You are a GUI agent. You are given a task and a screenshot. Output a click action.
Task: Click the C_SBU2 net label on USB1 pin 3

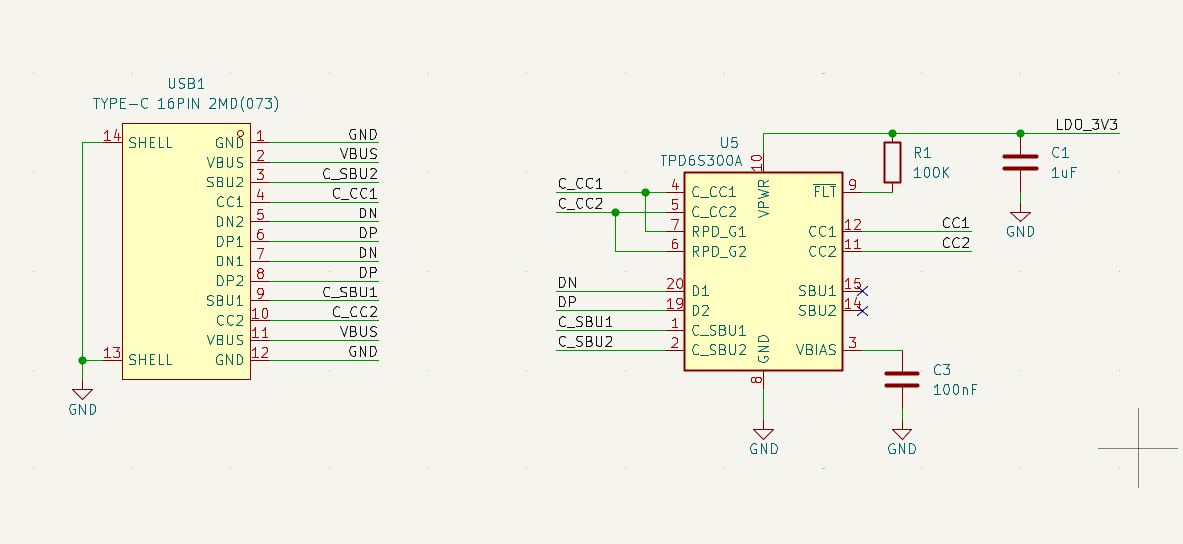pos(350,173)
